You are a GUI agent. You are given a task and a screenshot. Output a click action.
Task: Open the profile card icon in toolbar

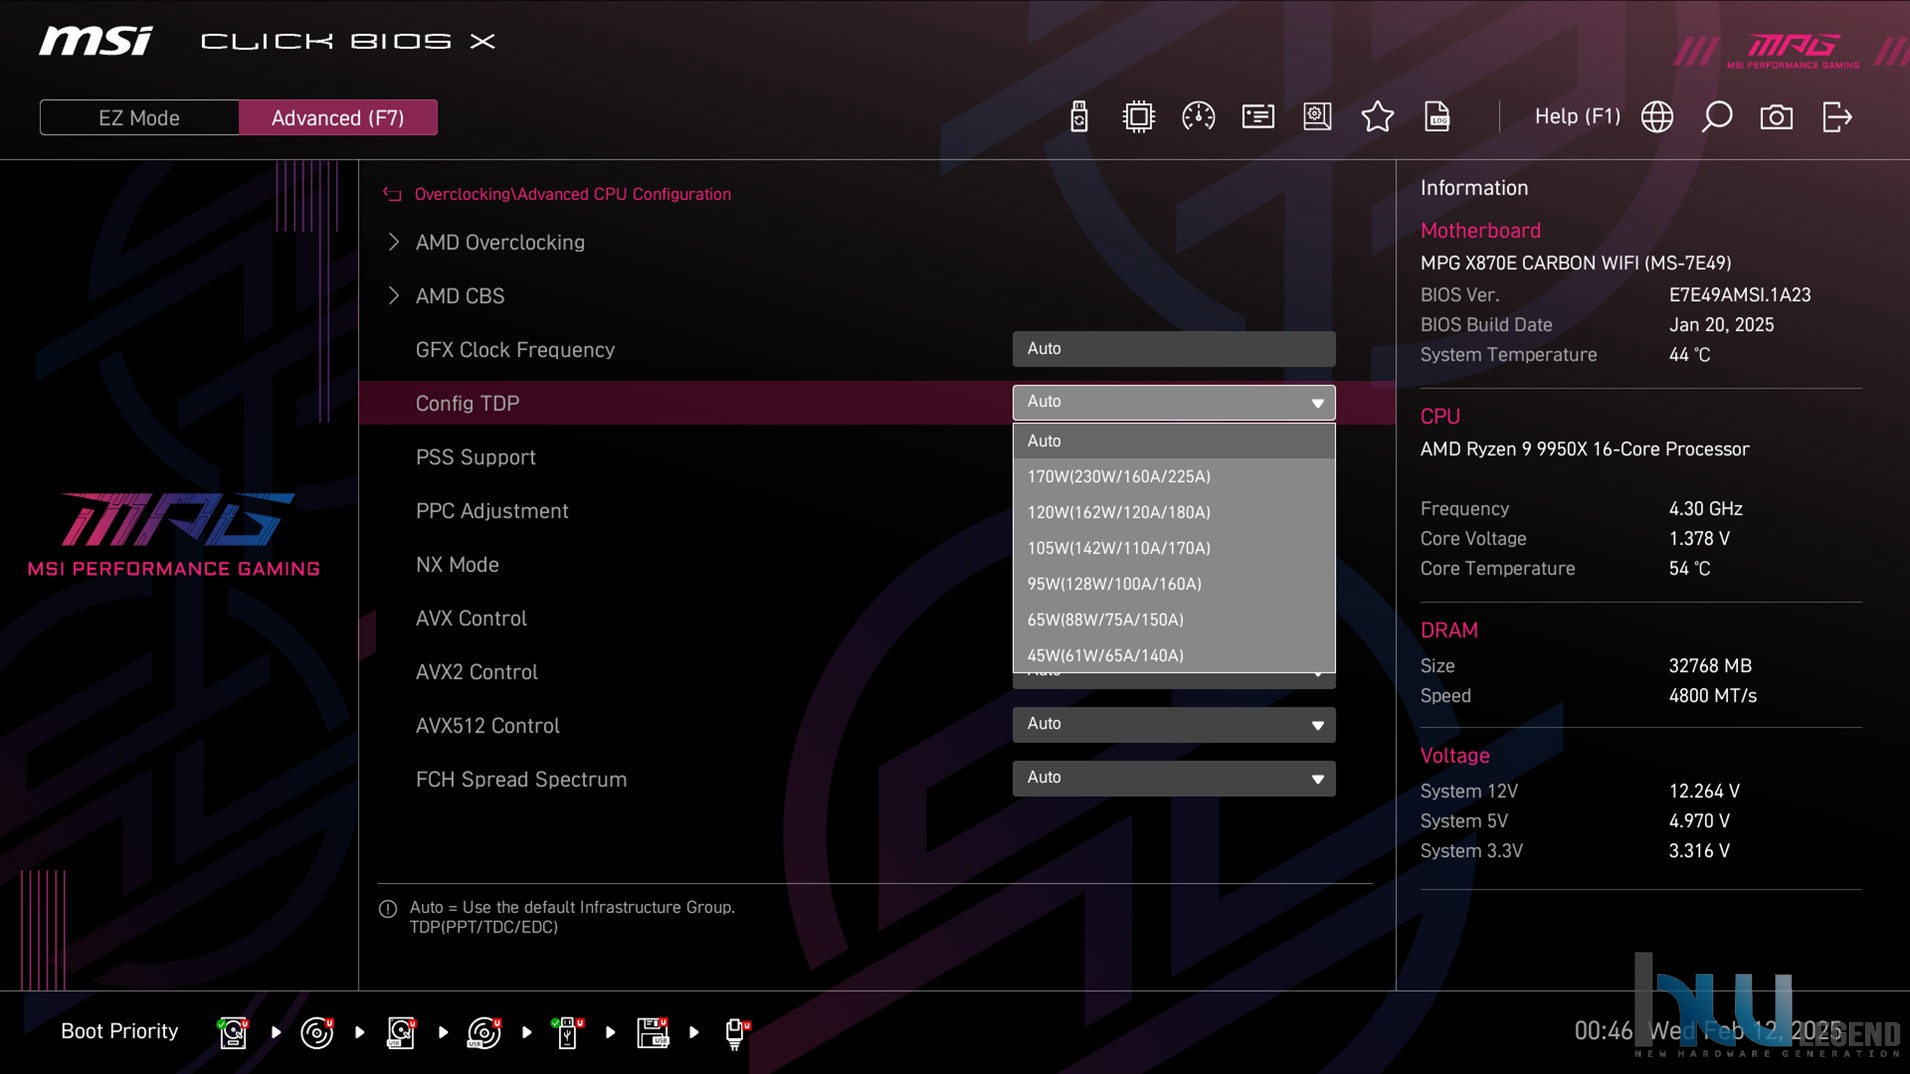tap(1258, 117)
